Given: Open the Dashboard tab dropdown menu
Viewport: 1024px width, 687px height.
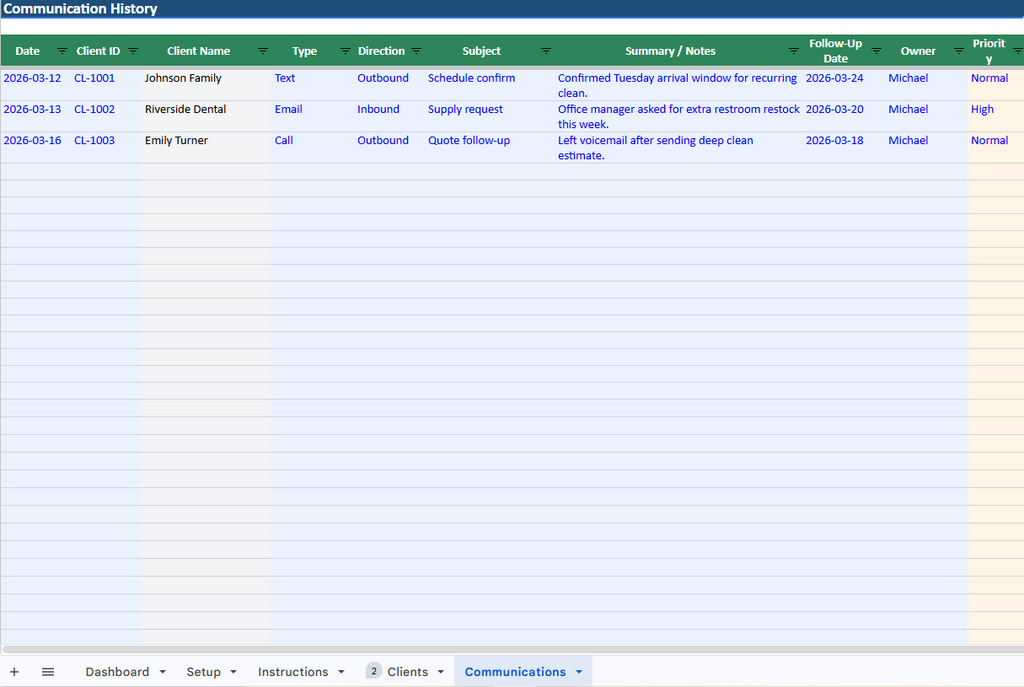Looking at the screenshot, I should point(163,671).
